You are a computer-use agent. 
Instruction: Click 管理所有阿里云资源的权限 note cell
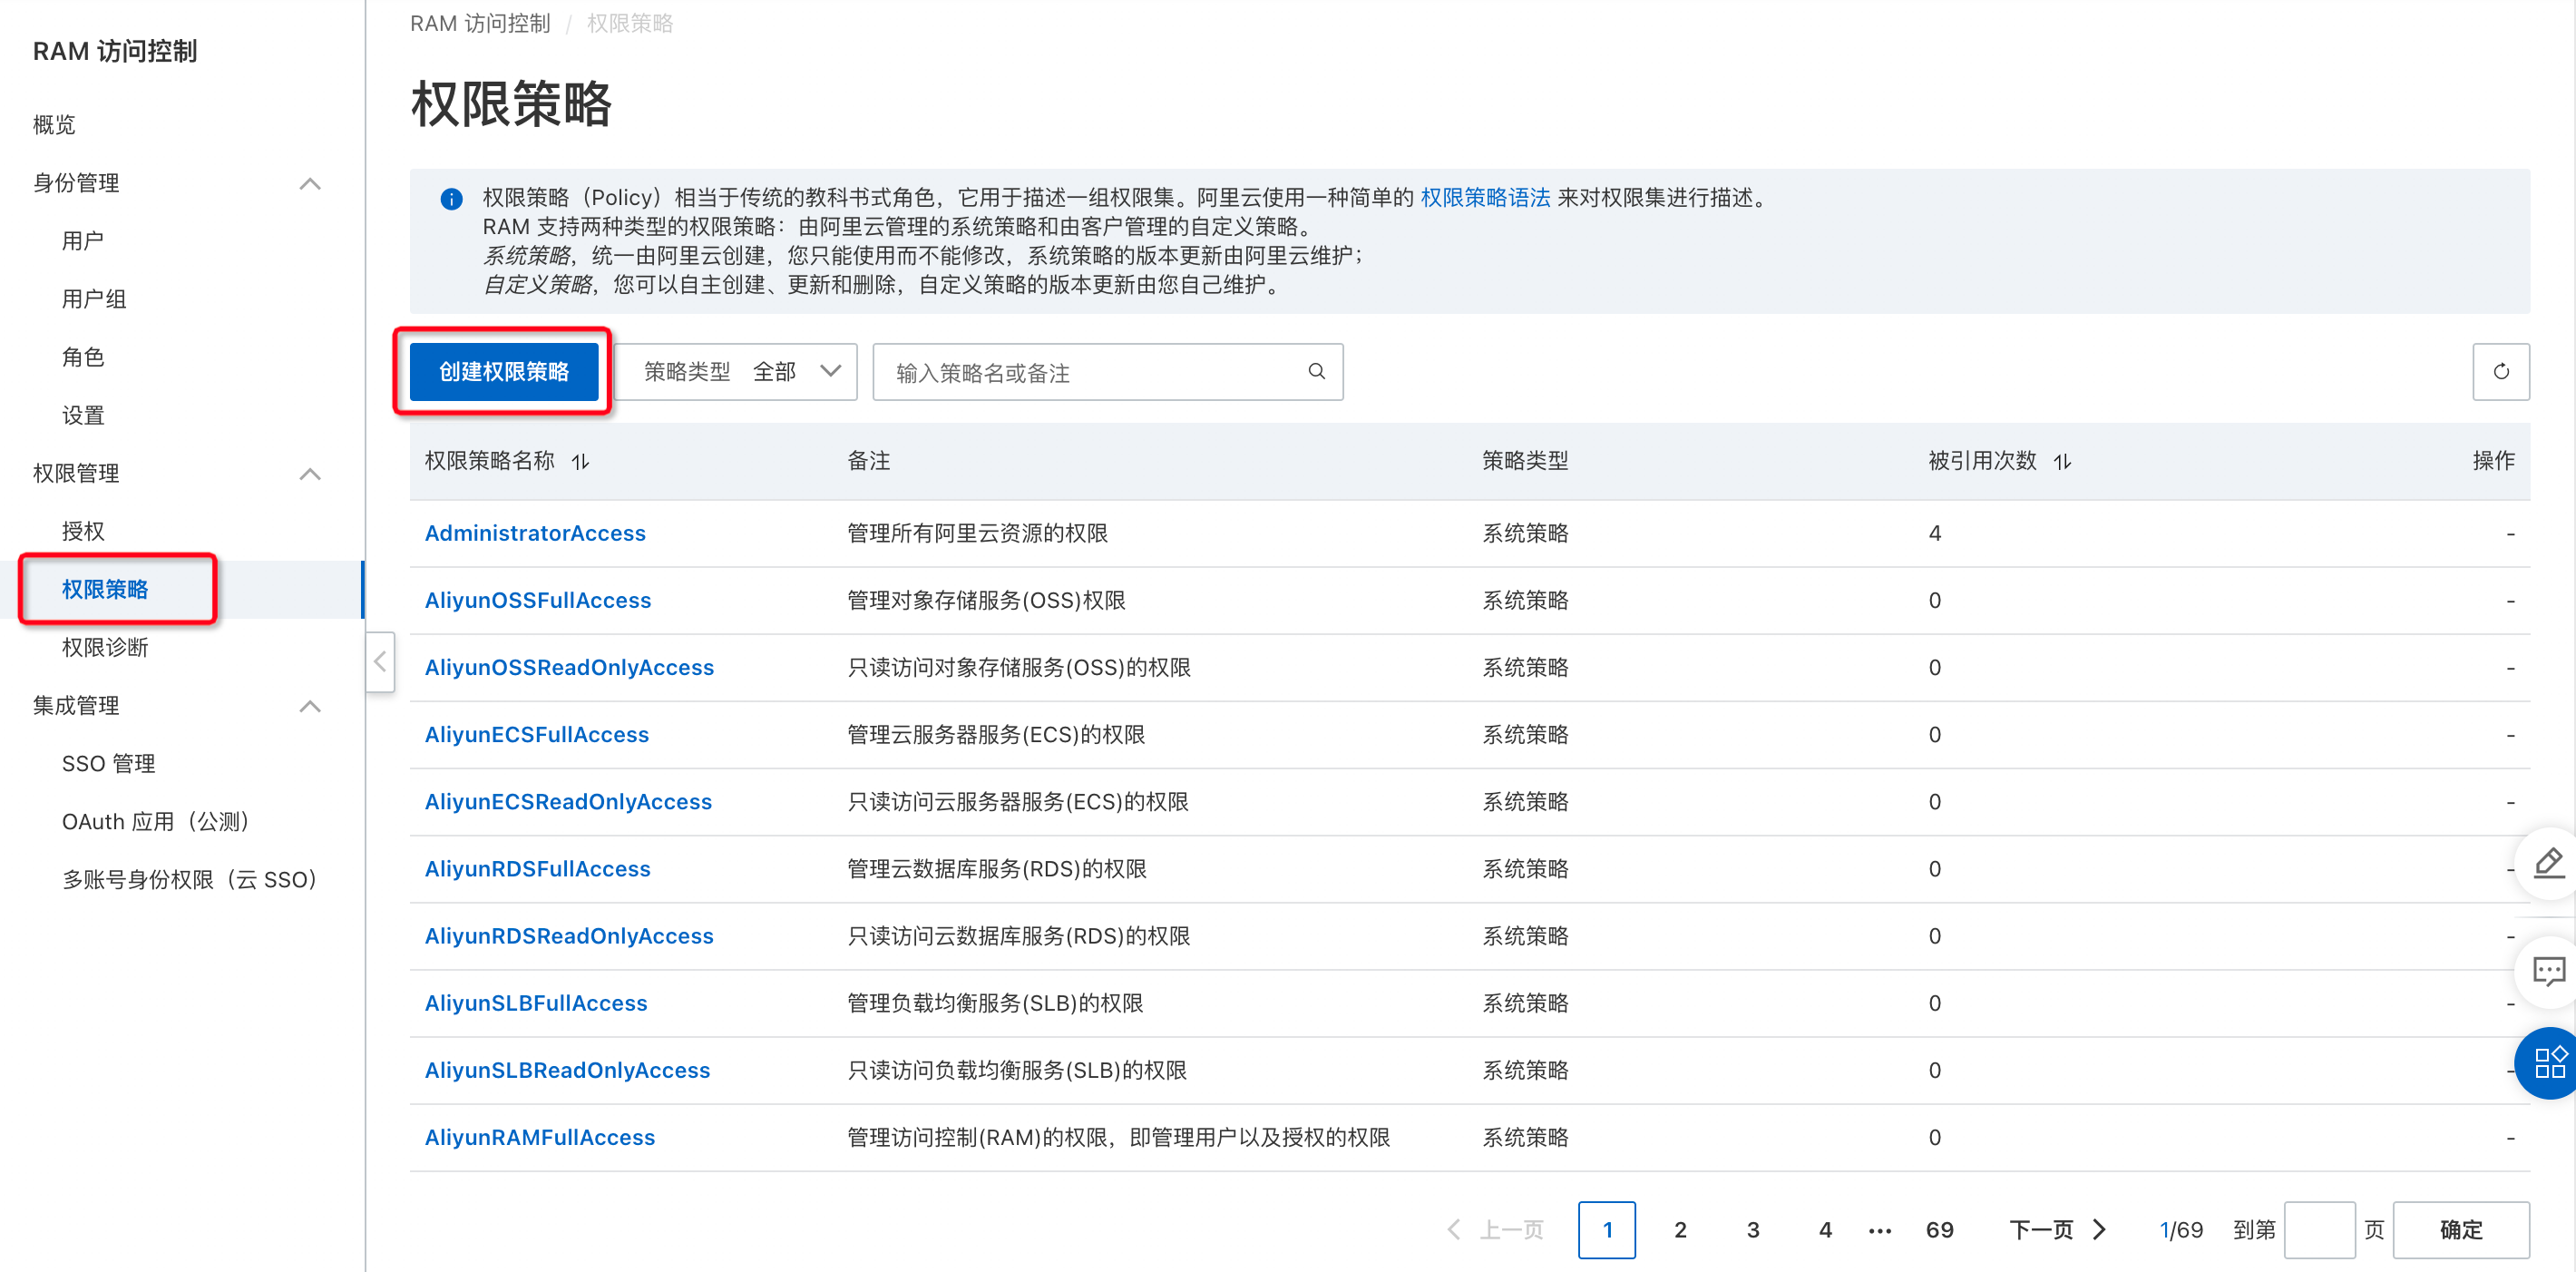(977, 533)
